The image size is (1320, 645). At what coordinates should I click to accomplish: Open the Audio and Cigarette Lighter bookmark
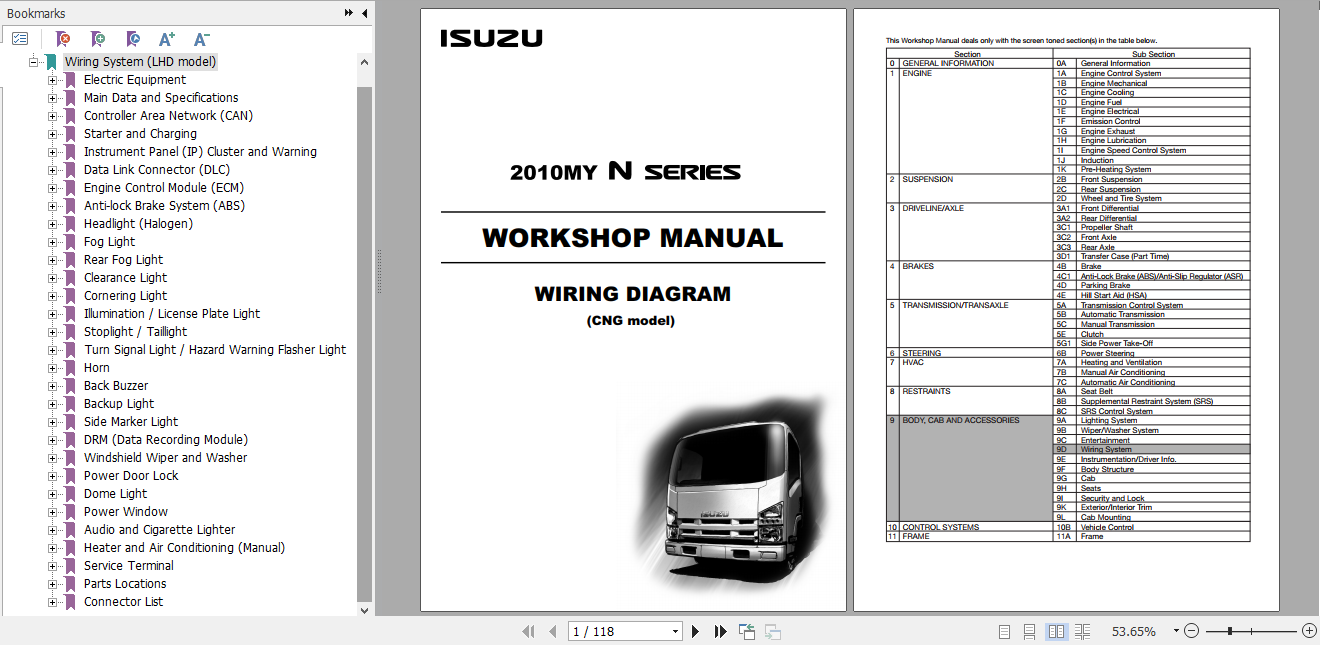[x=160, y=530]
